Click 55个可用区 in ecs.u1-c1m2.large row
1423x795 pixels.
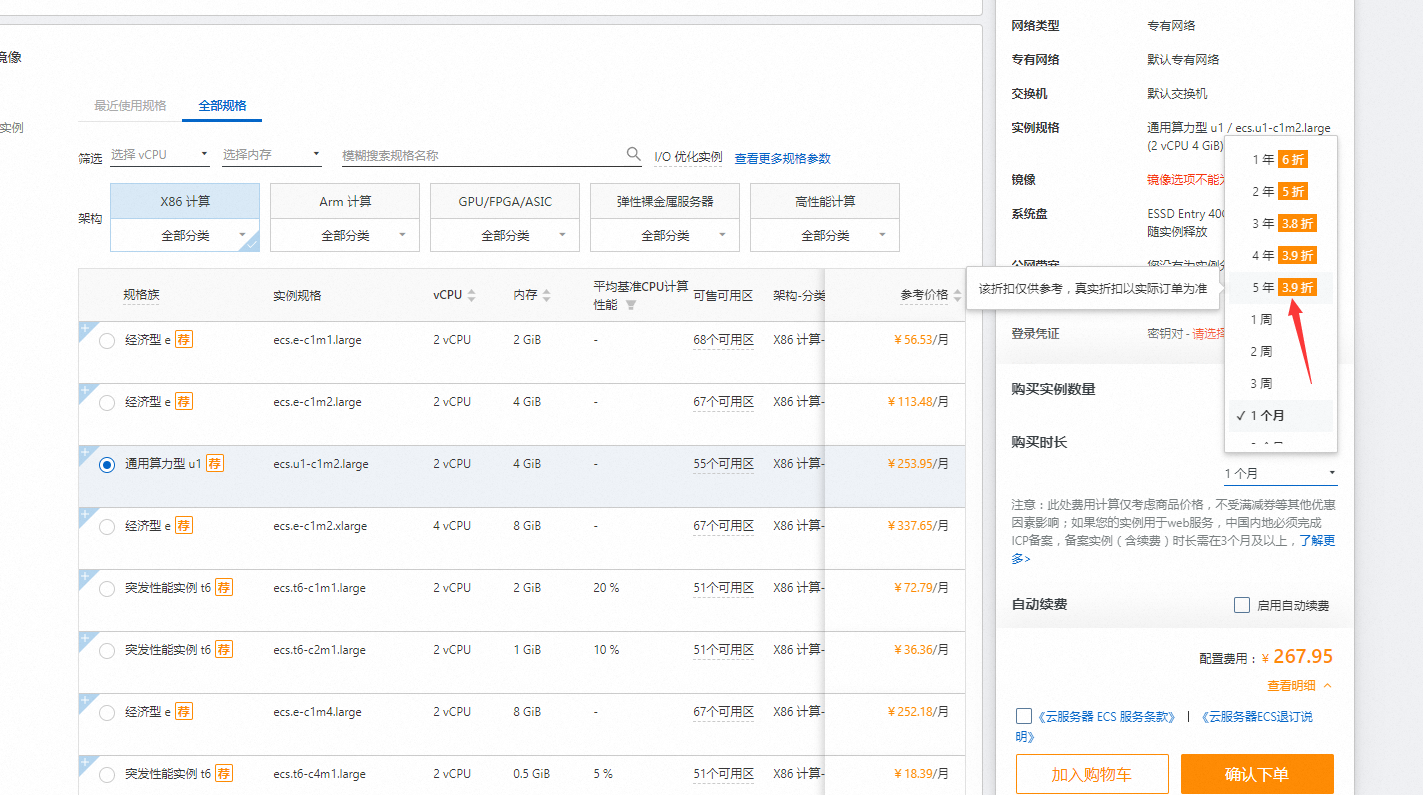pyautogui.click(x=723, y=464)
